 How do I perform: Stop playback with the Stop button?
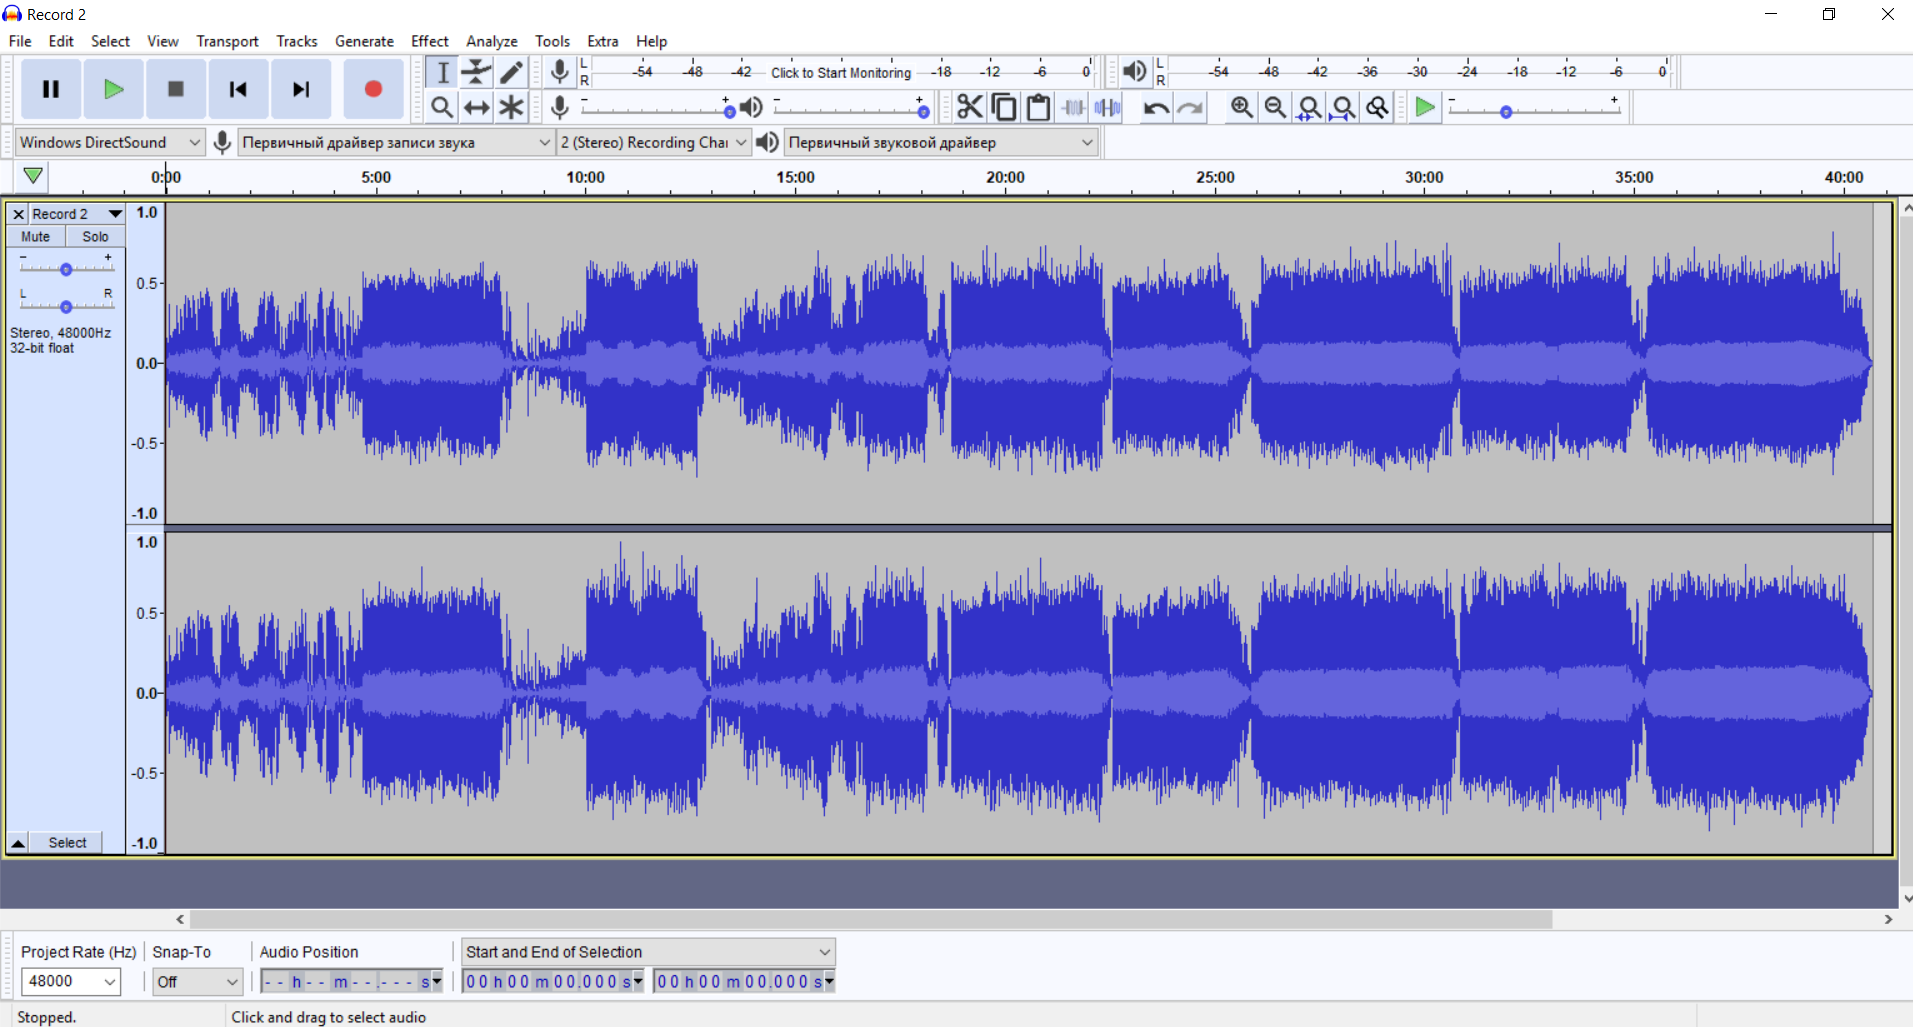coord(175,89)
